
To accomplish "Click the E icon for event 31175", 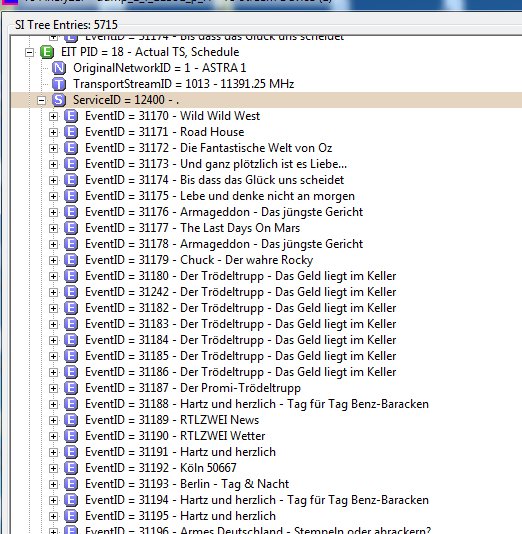I will 71,196.
